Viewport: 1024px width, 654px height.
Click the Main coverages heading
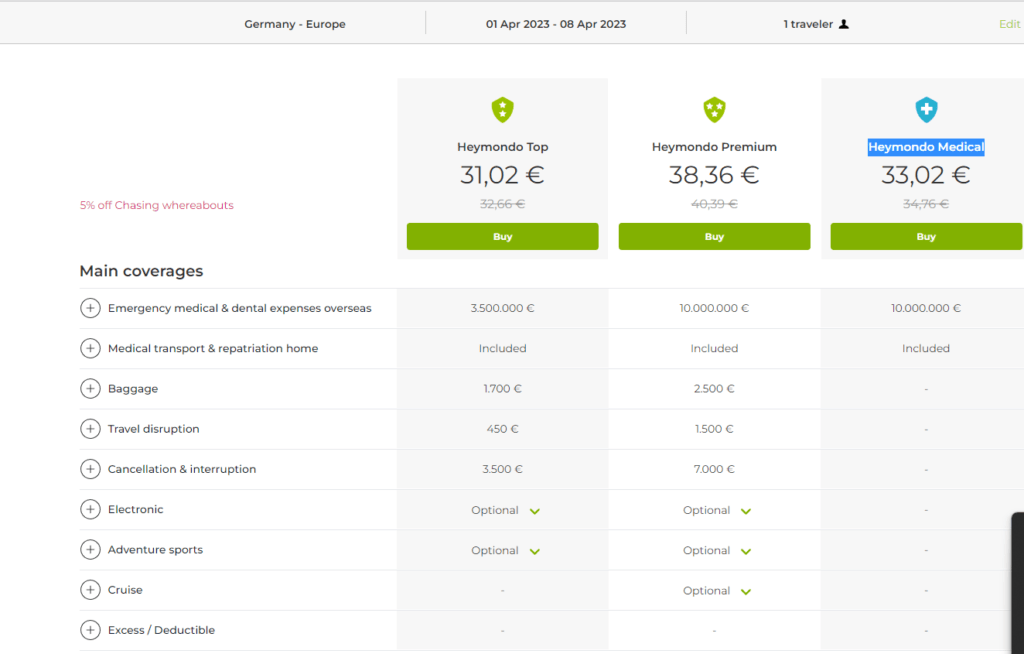coord(141,271)
